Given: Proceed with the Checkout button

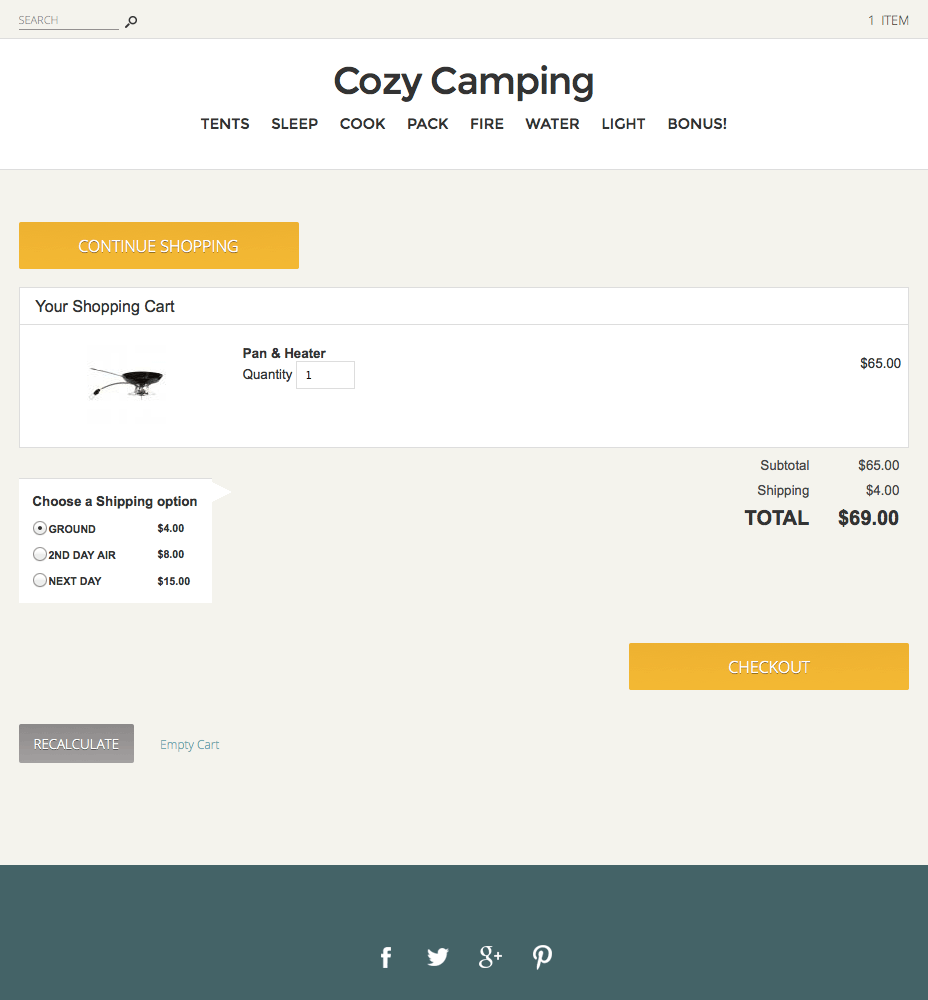Looking at the screenshot, I should coord(768,667).
